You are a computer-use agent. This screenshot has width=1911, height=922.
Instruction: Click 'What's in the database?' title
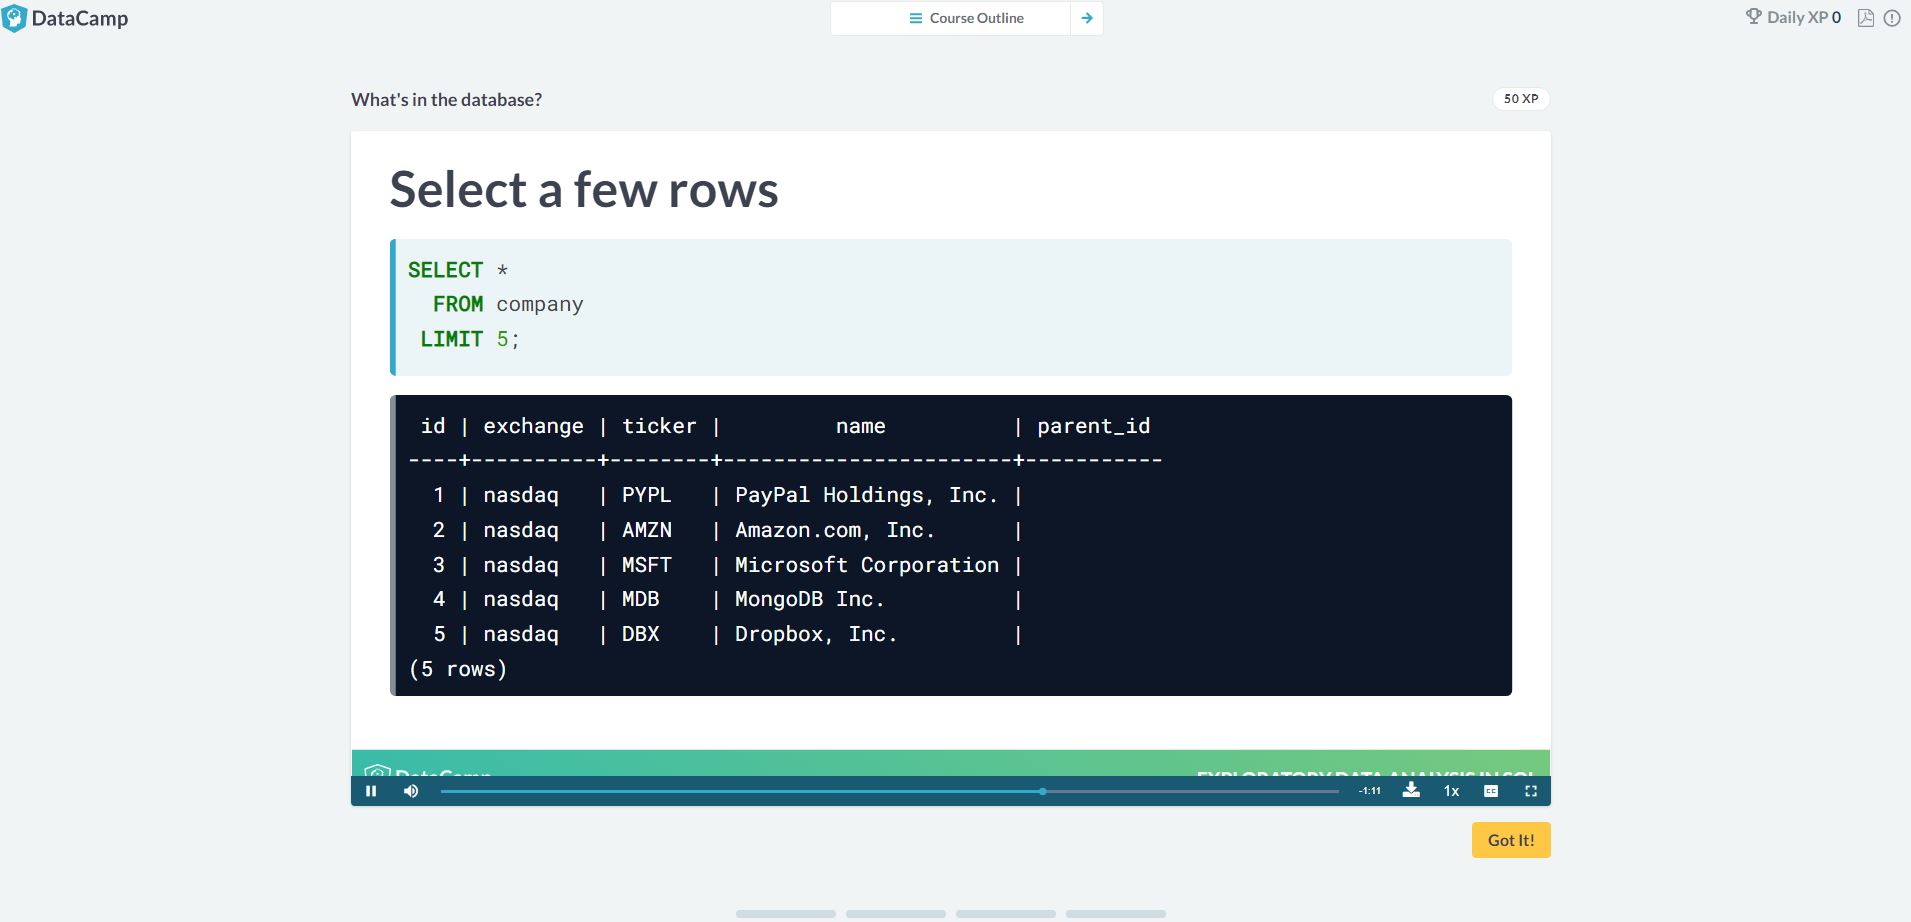446,100
